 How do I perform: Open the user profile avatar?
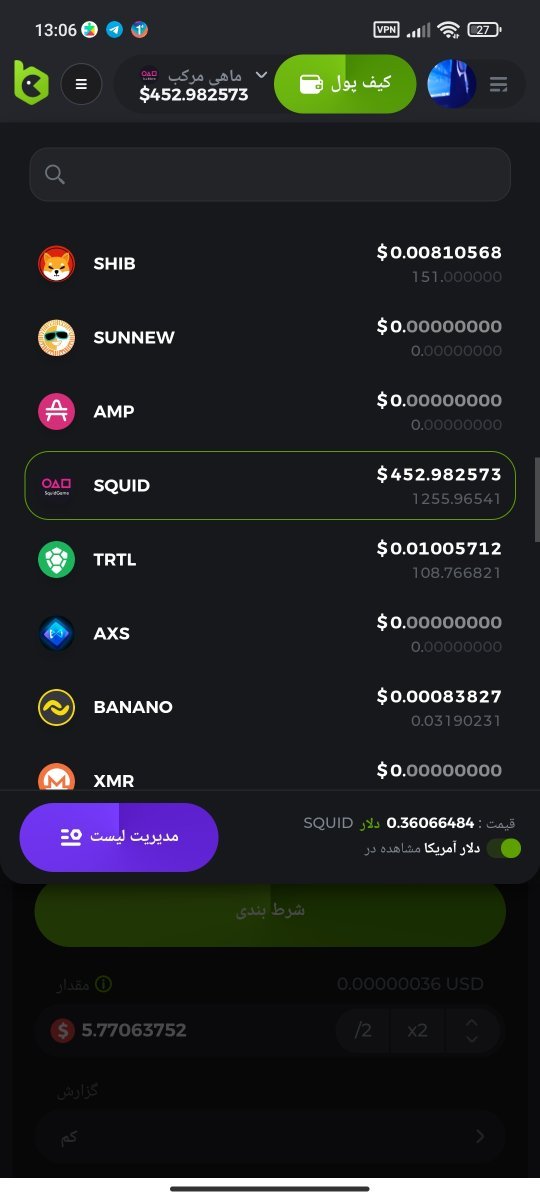pyautogui.click(x=451, y=84)
